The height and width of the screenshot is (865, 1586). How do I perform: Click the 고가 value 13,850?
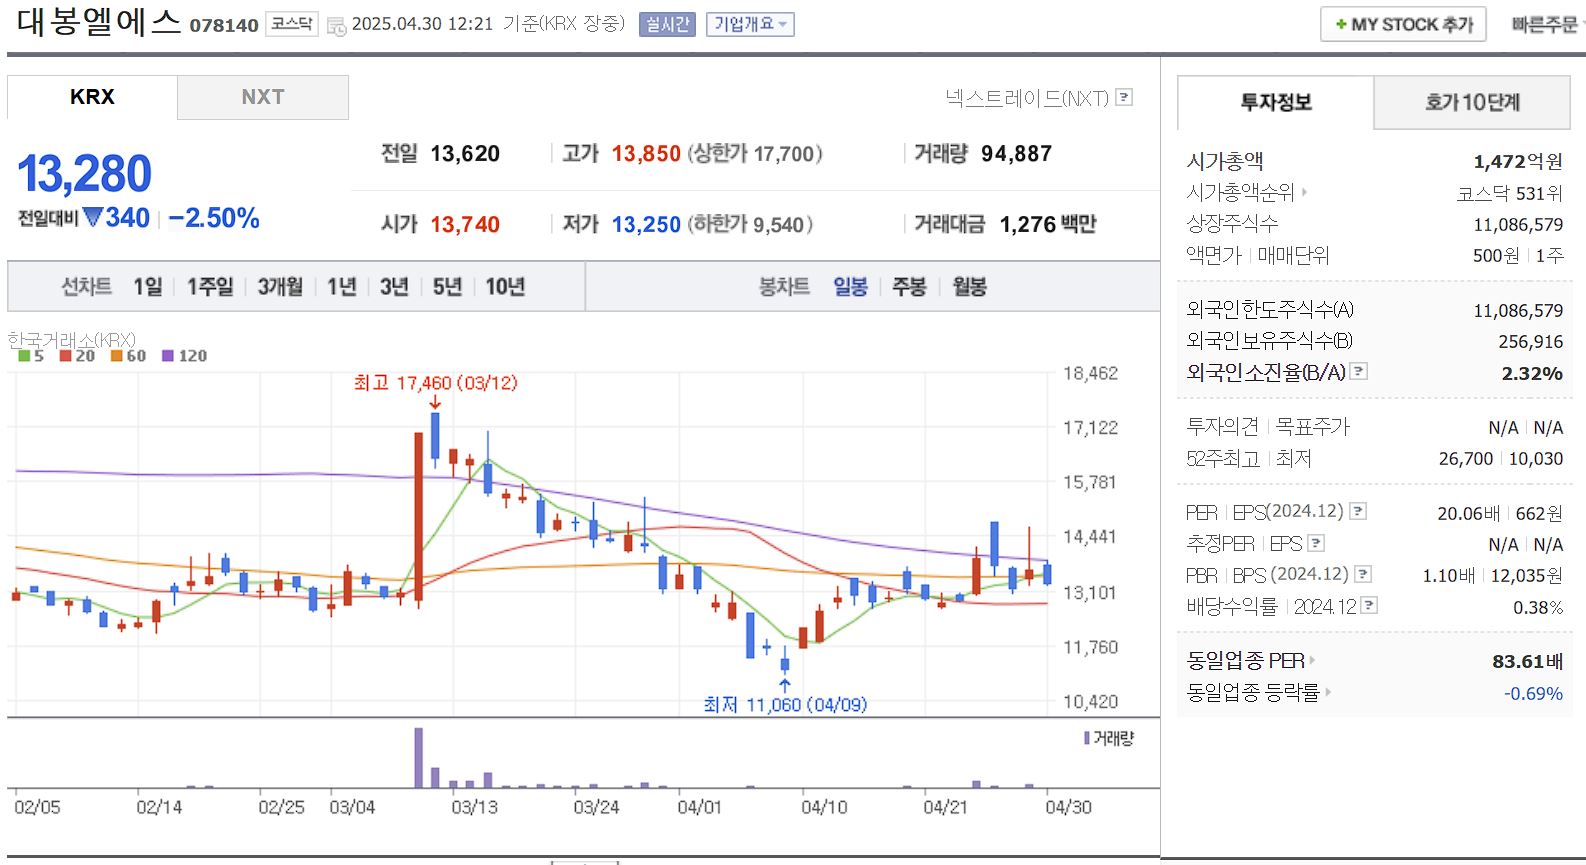pyautogui.click(x=646, y=154)
